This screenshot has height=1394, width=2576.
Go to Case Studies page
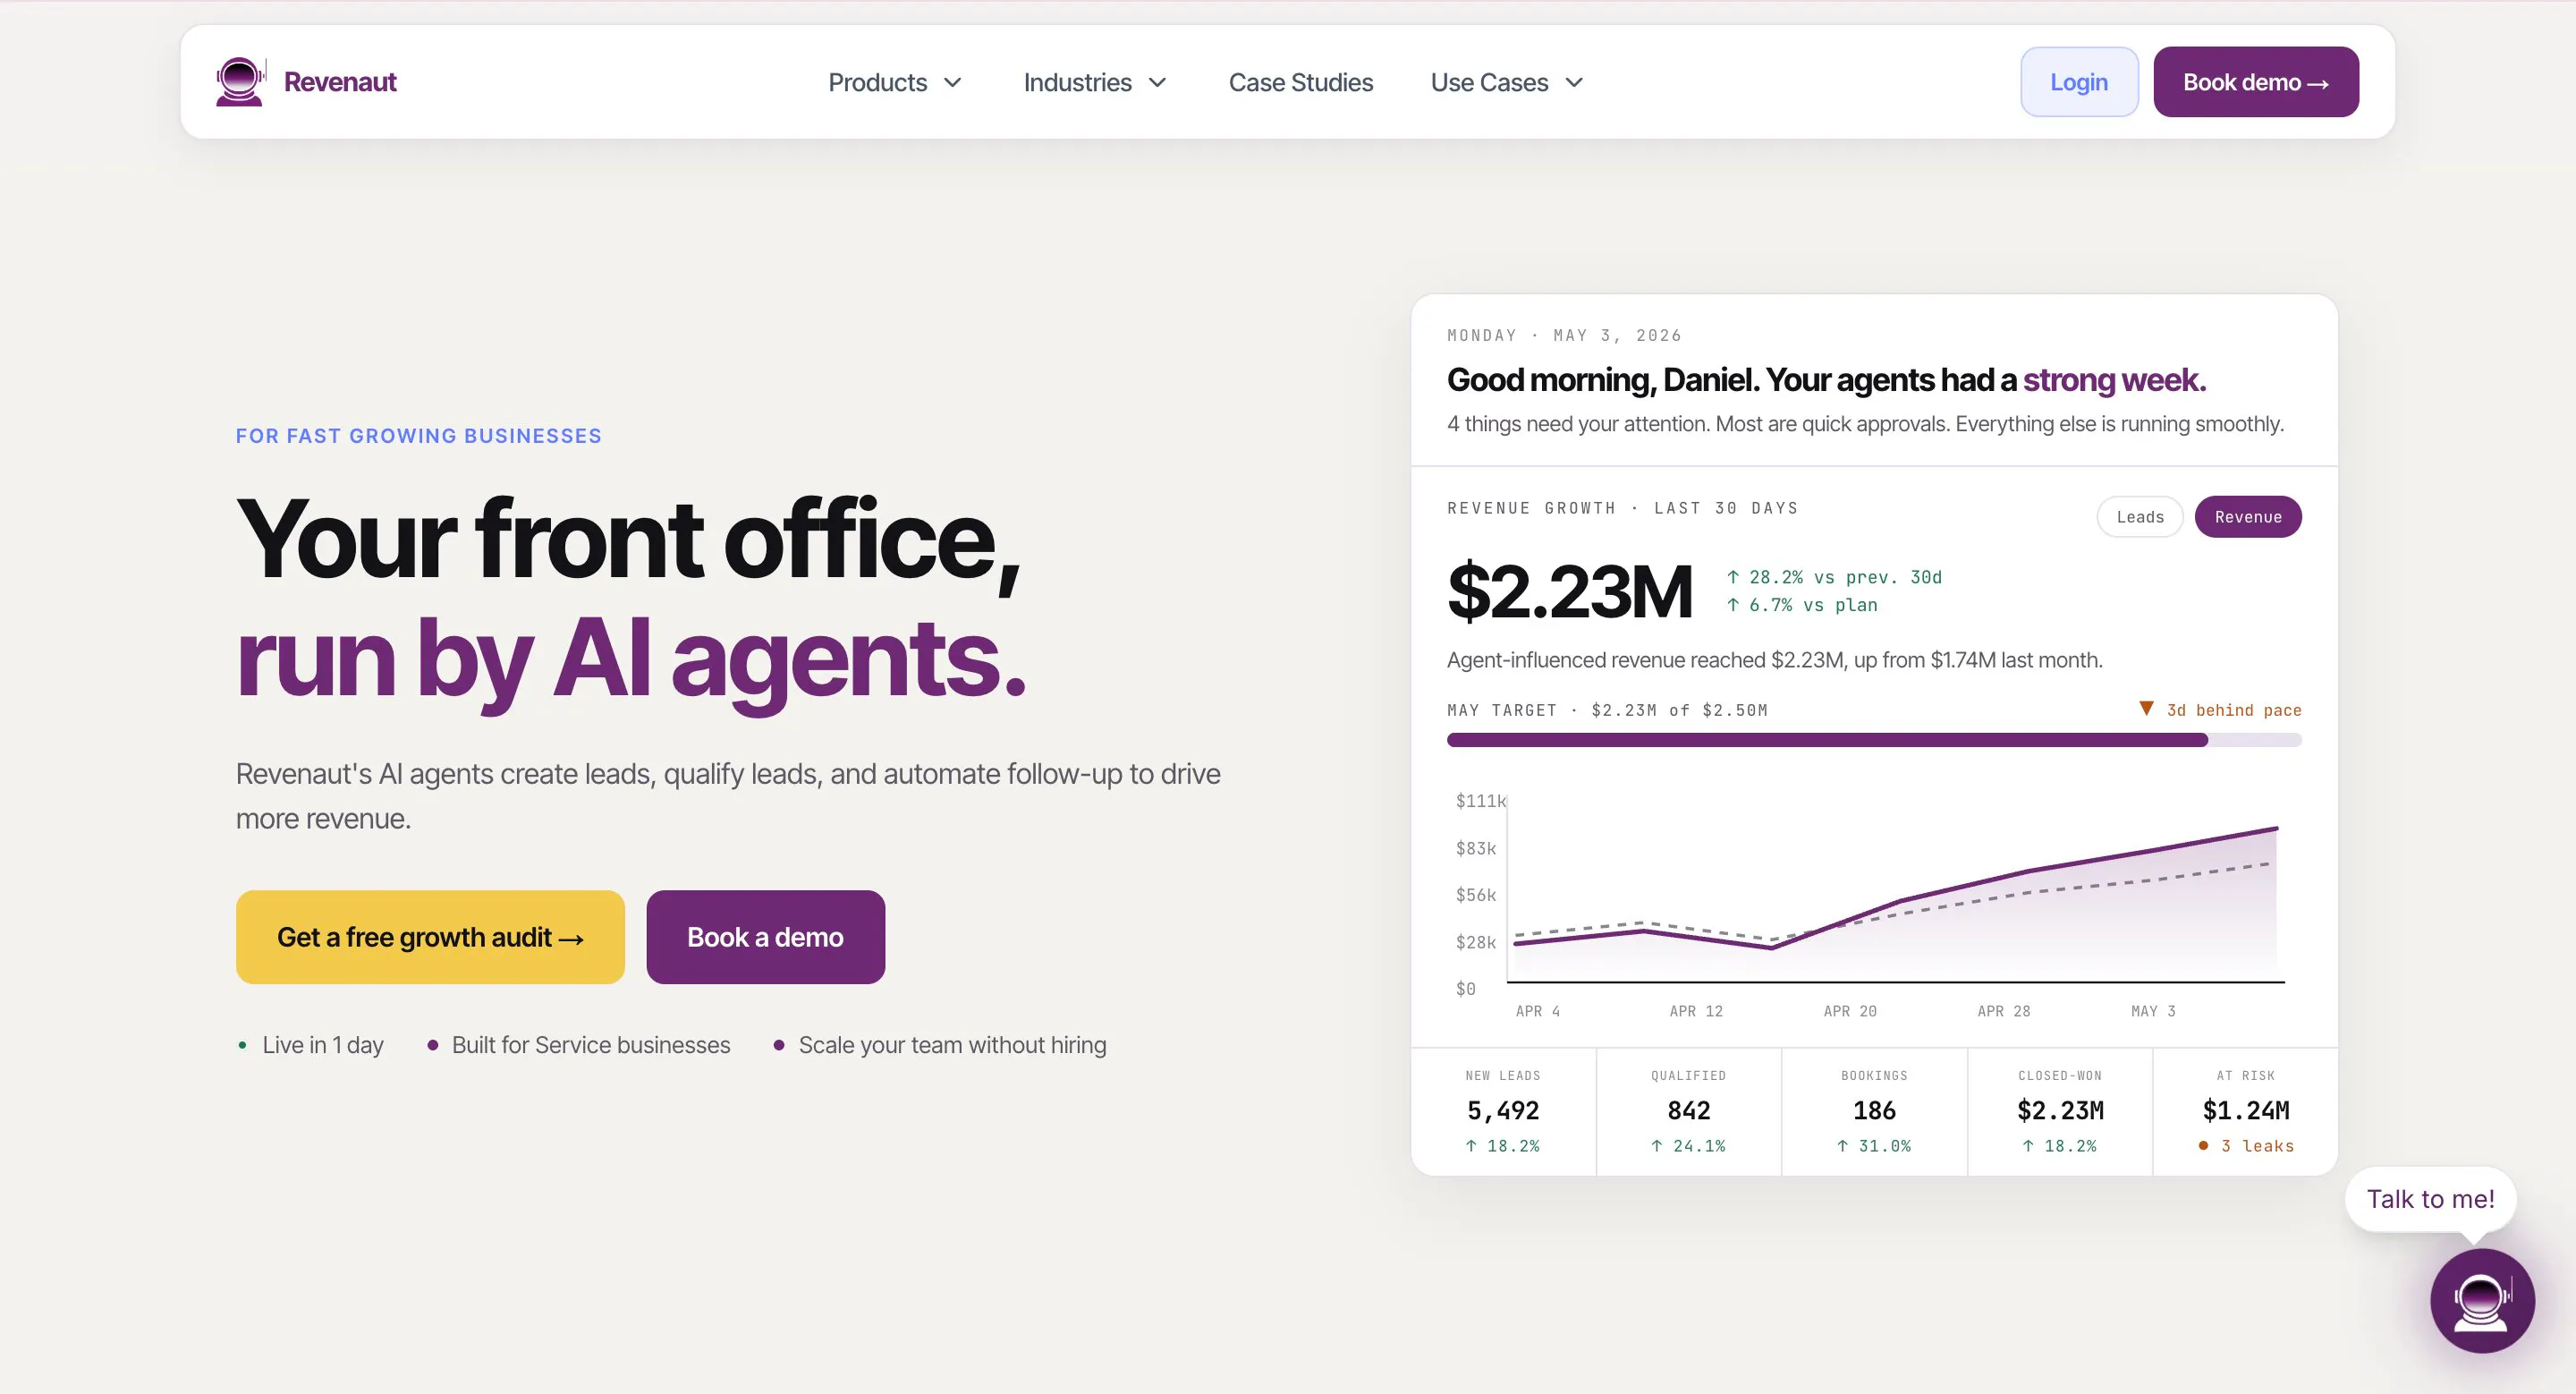click(x=1300, y=83)
